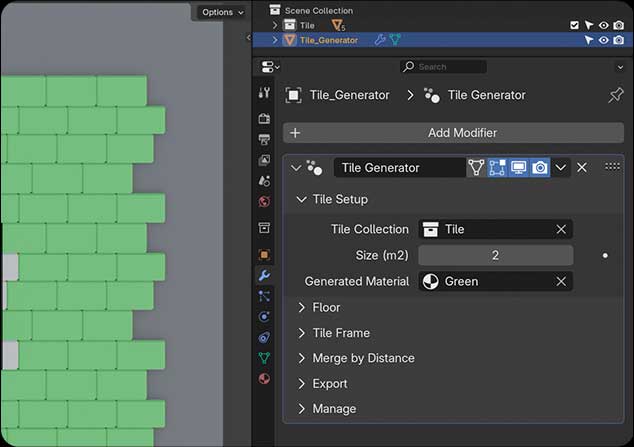Clear the Generated Material Green field

click(x=561, y=282)
